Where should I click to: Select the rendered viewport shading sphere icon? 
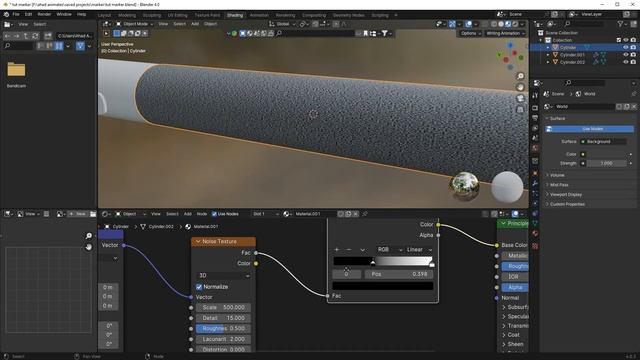coord(516,24)
